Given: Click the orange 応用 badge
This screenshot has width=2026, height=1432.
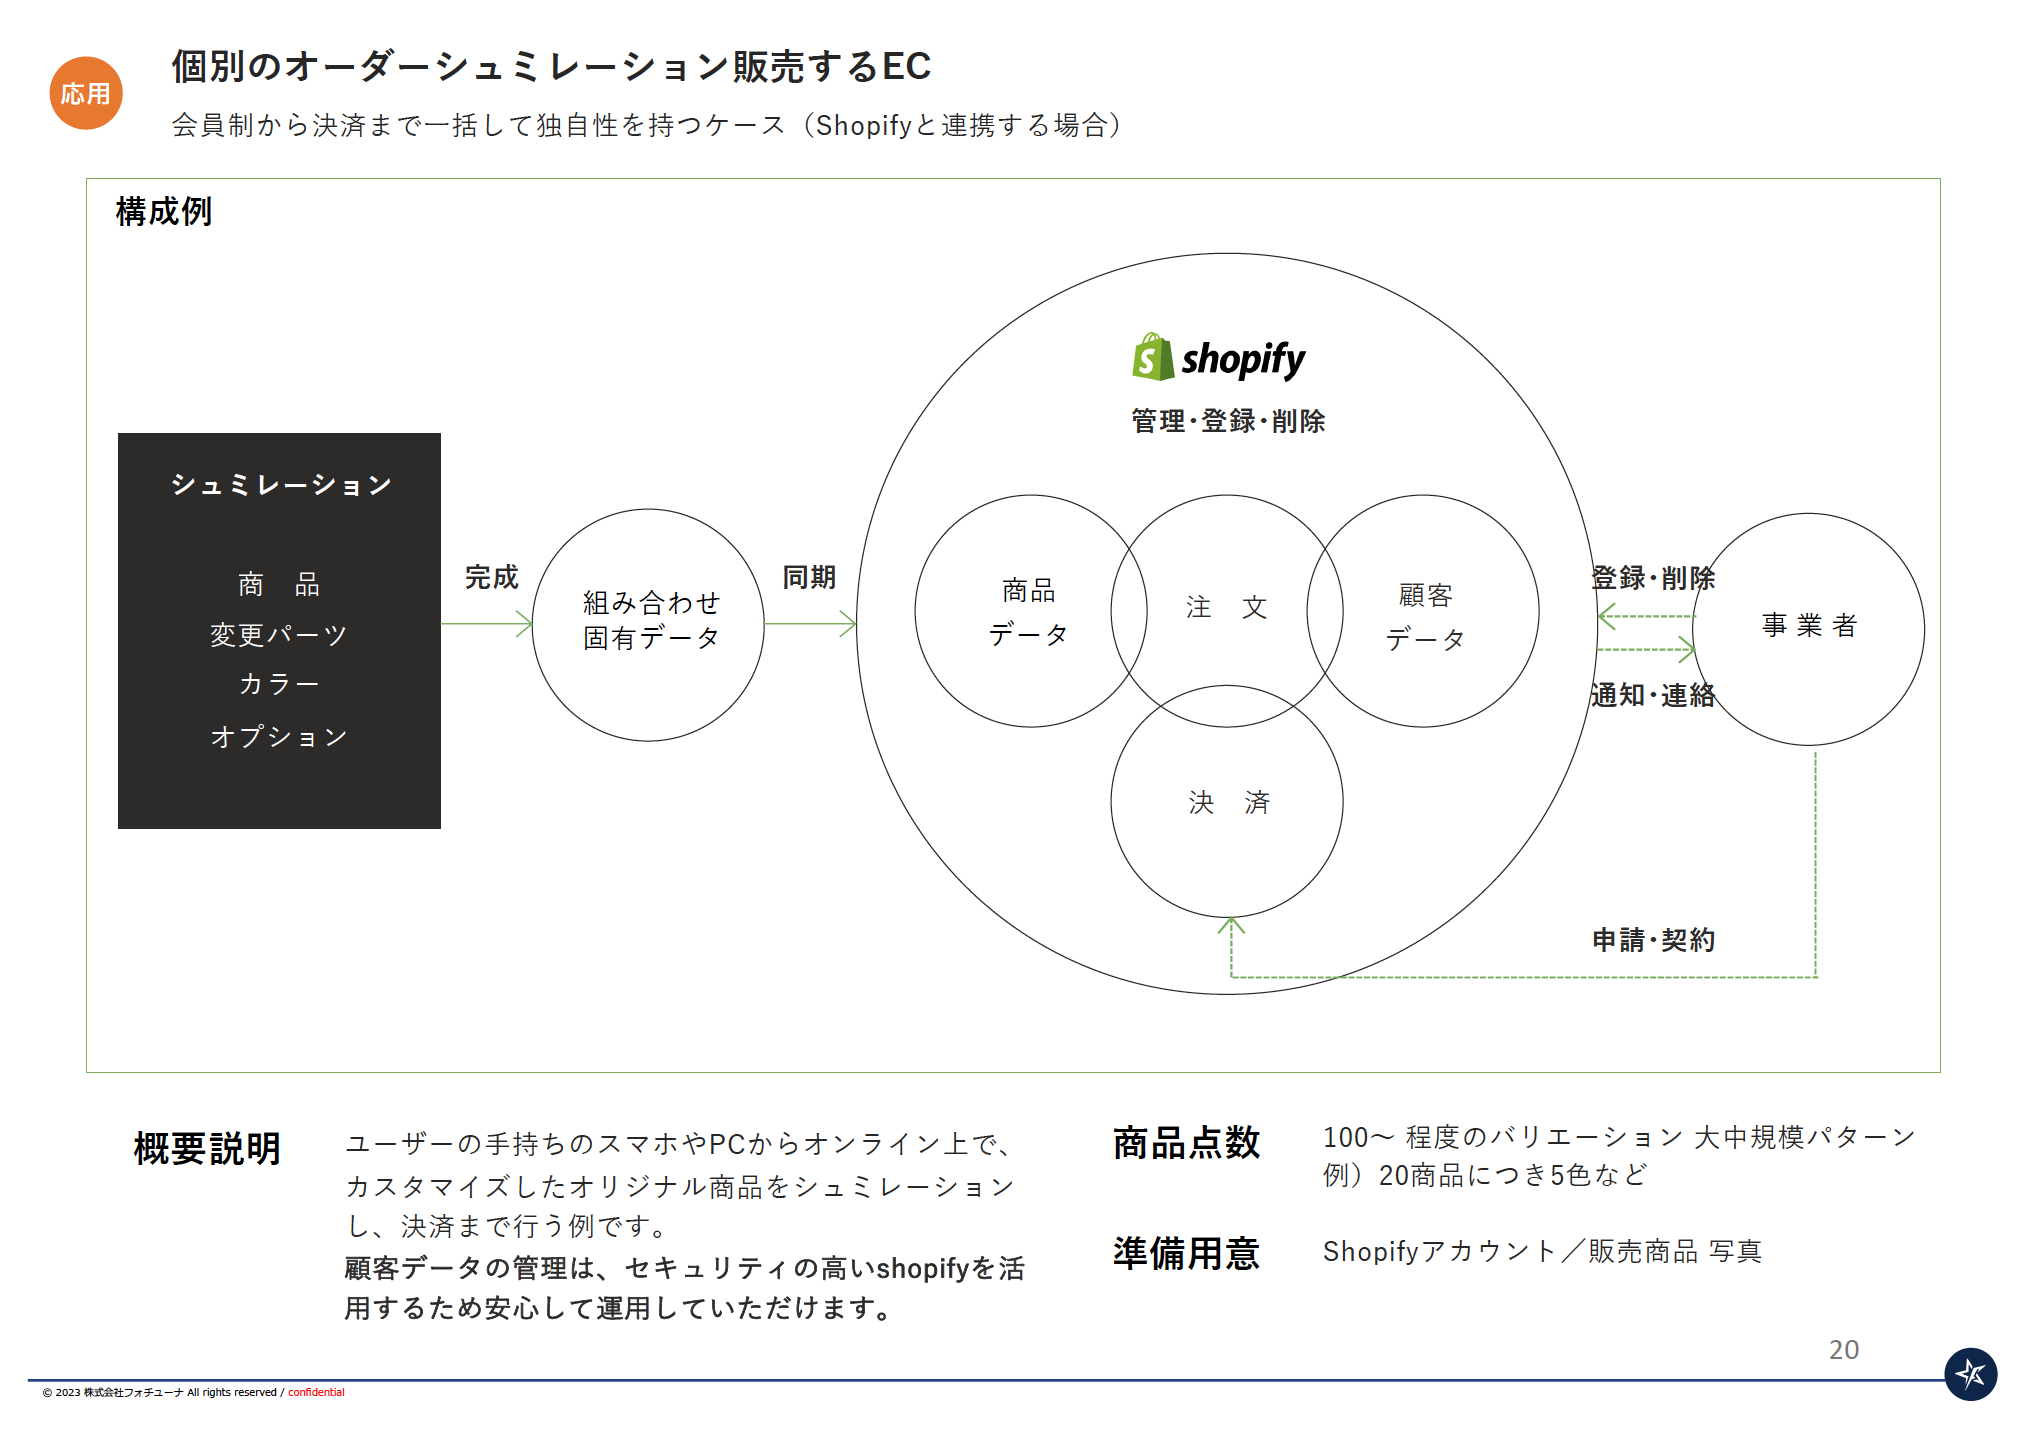Looking at the screenshot, I should coord(86,93).
